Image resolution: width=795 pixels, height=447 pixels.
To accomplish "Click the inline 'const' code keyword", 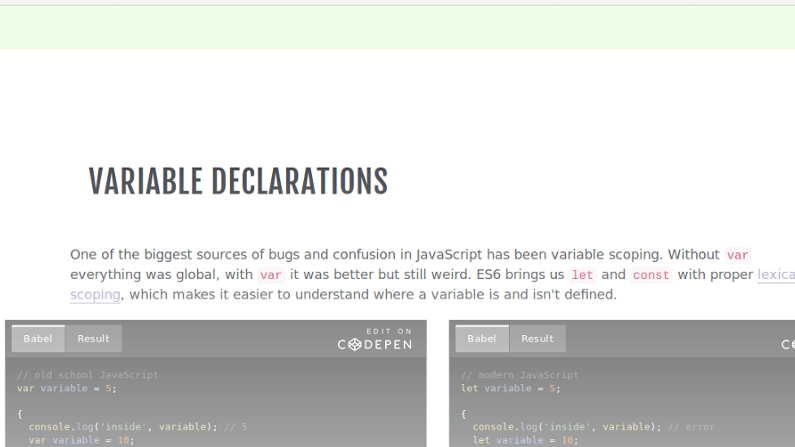I will pos(651,275).
